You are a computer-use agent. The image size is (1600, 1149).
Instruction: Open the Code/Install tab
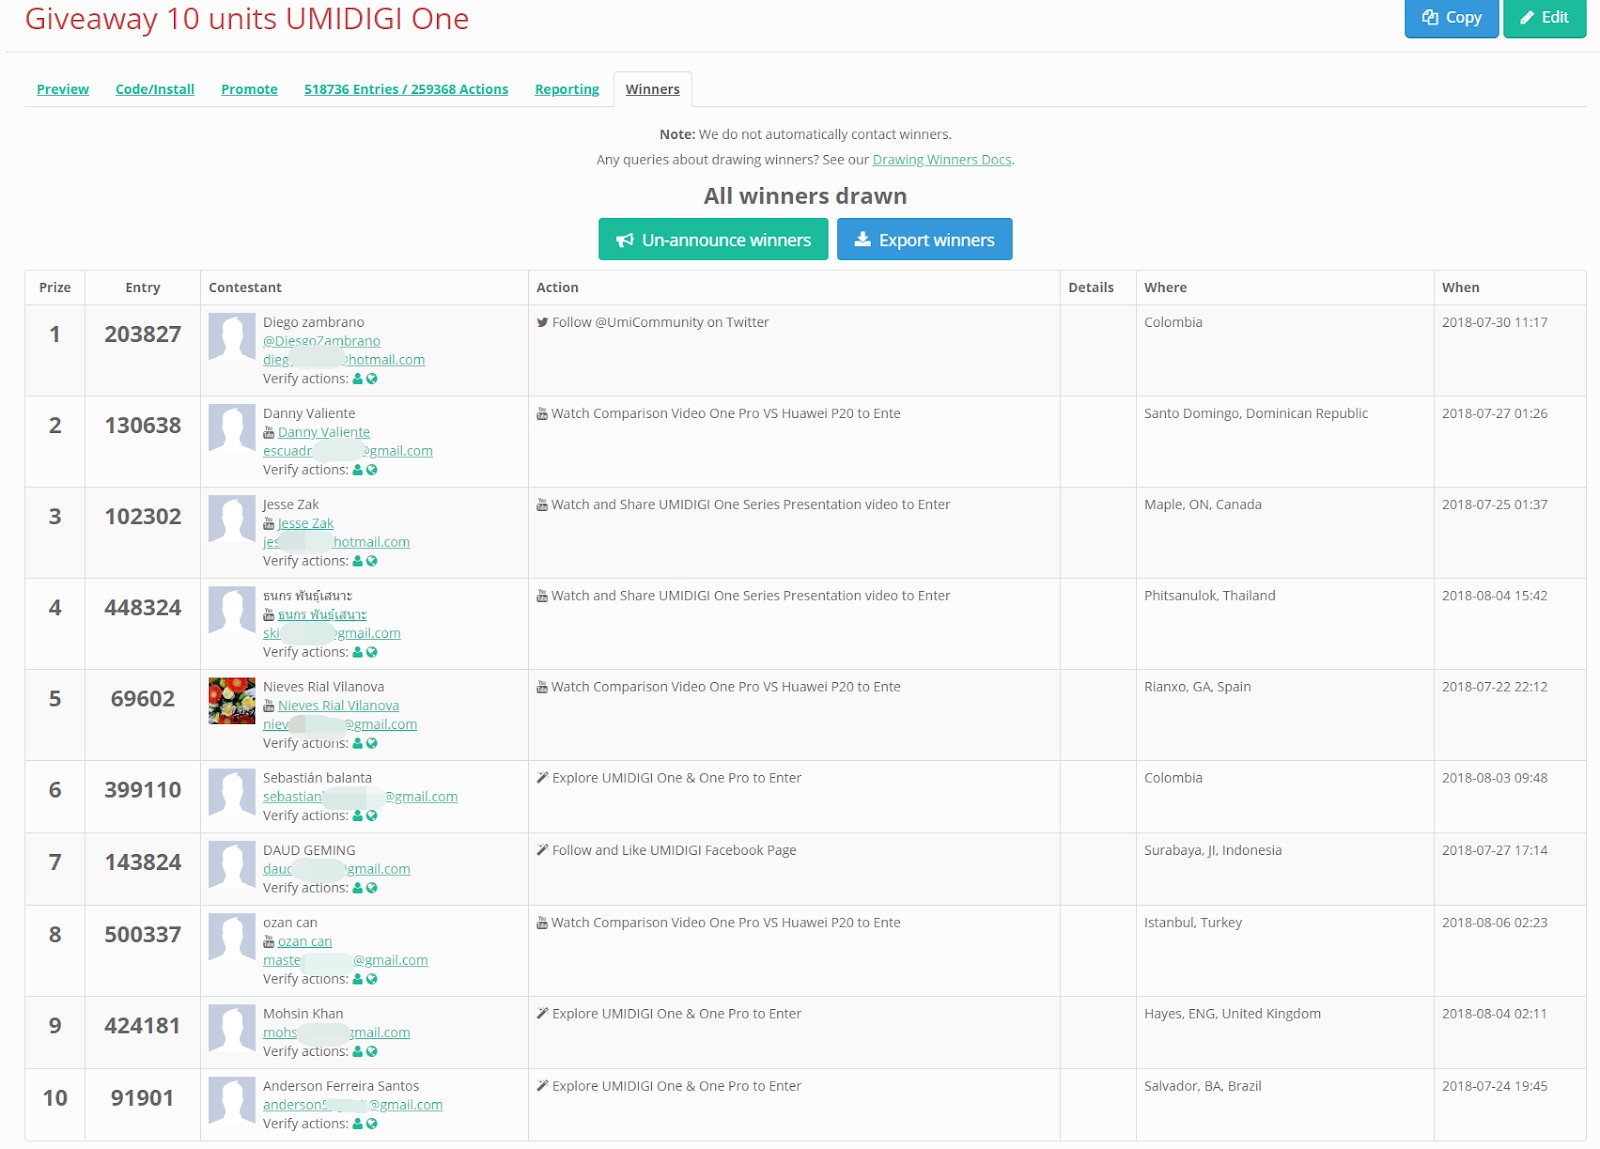click(x=155, y=89)
